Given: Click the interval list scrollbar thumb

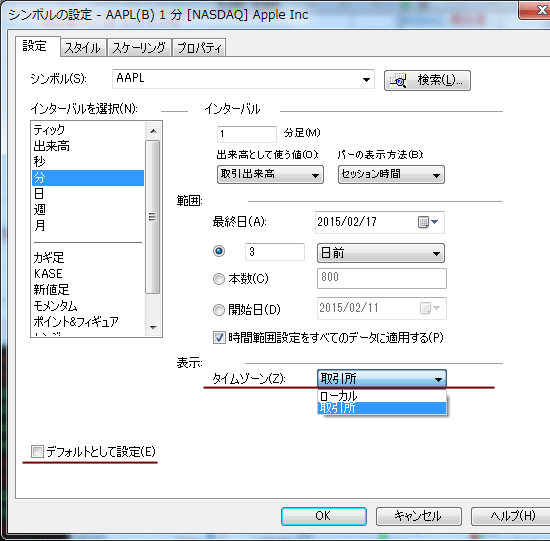Looking at the screenshot, I should click(153, 217).
